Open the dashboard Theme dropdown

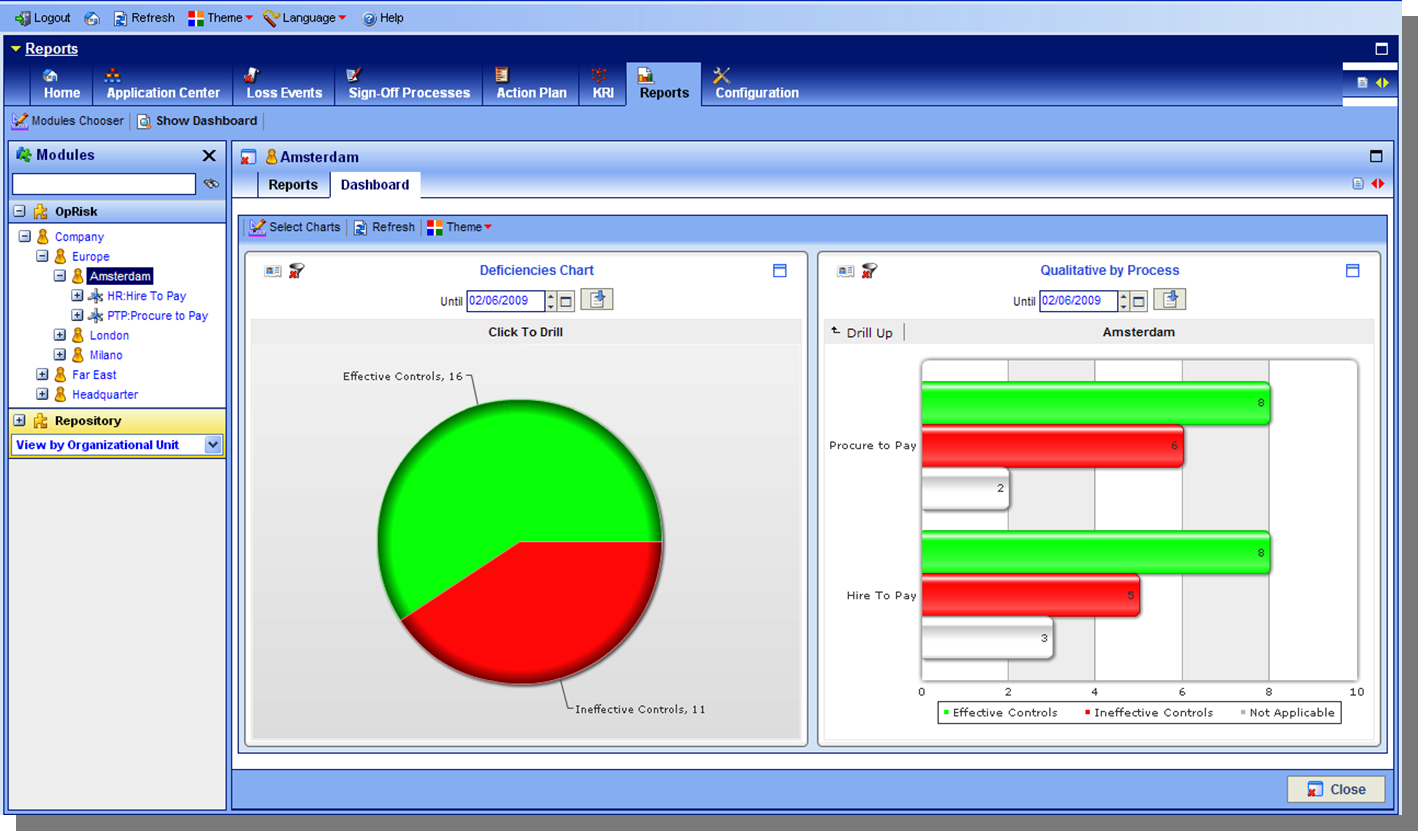[x=459, y=227]
